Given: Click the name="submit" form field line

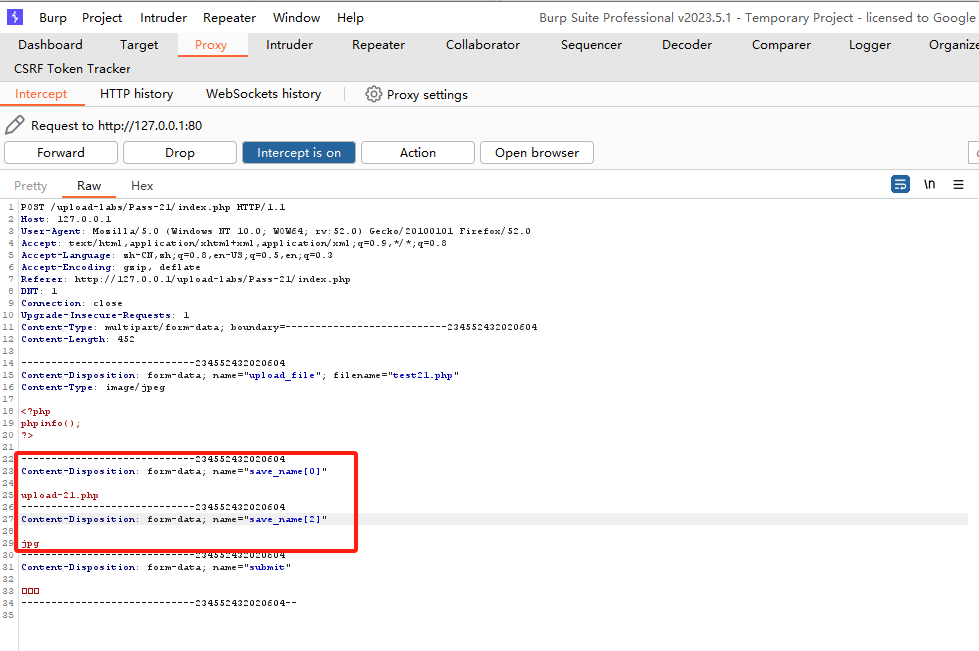Looking at the screenshot, I should pos(156,567).
